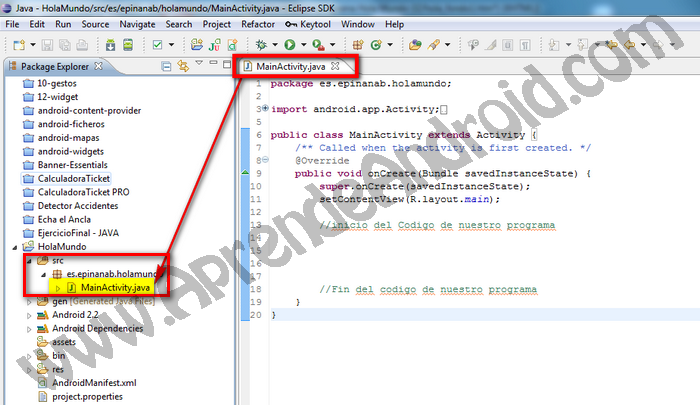The width and height of the screenshot is (700, 405).
Task: Open the External Tools dropdown arrow
Action: click(332, 45)
